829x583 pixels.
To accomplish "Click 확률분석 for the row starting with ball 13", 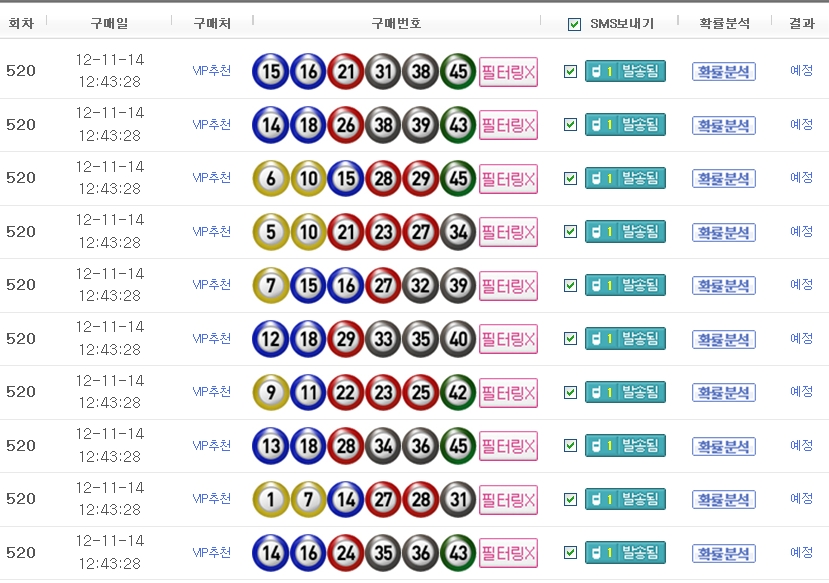I will (x=723, y=446).
